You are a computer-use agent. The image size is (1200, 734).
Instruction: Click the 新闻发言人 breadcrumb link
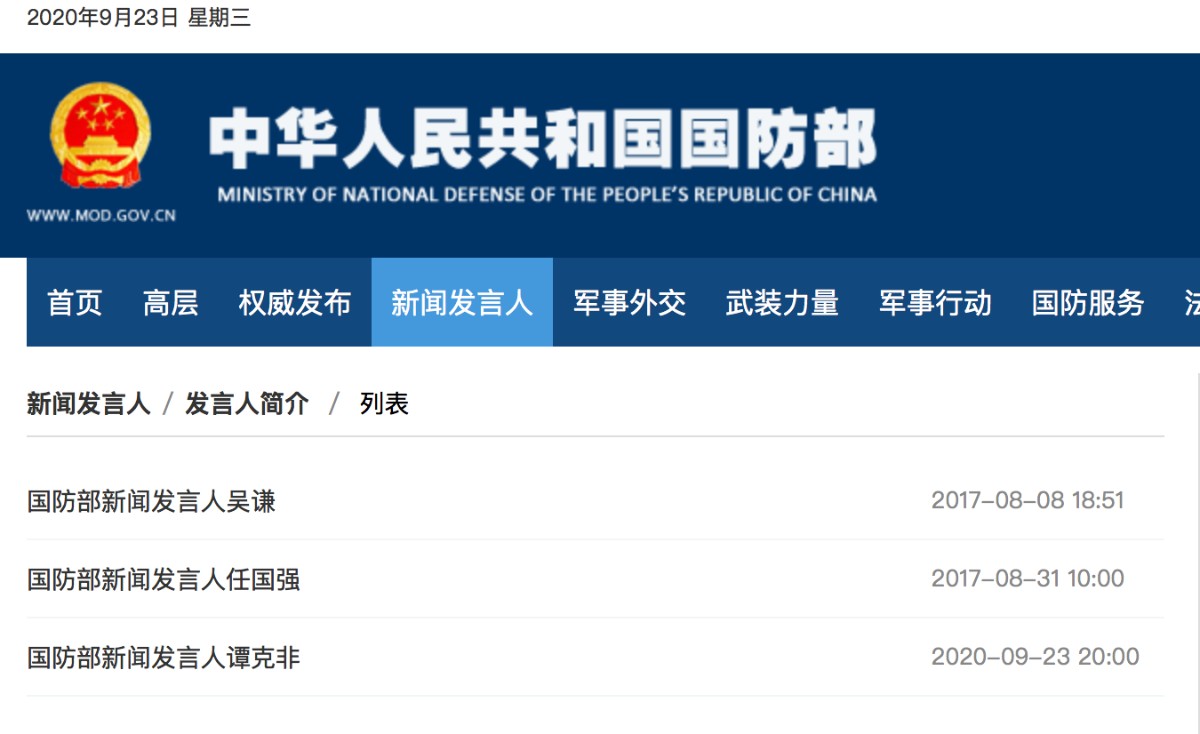tap(88, 404)
